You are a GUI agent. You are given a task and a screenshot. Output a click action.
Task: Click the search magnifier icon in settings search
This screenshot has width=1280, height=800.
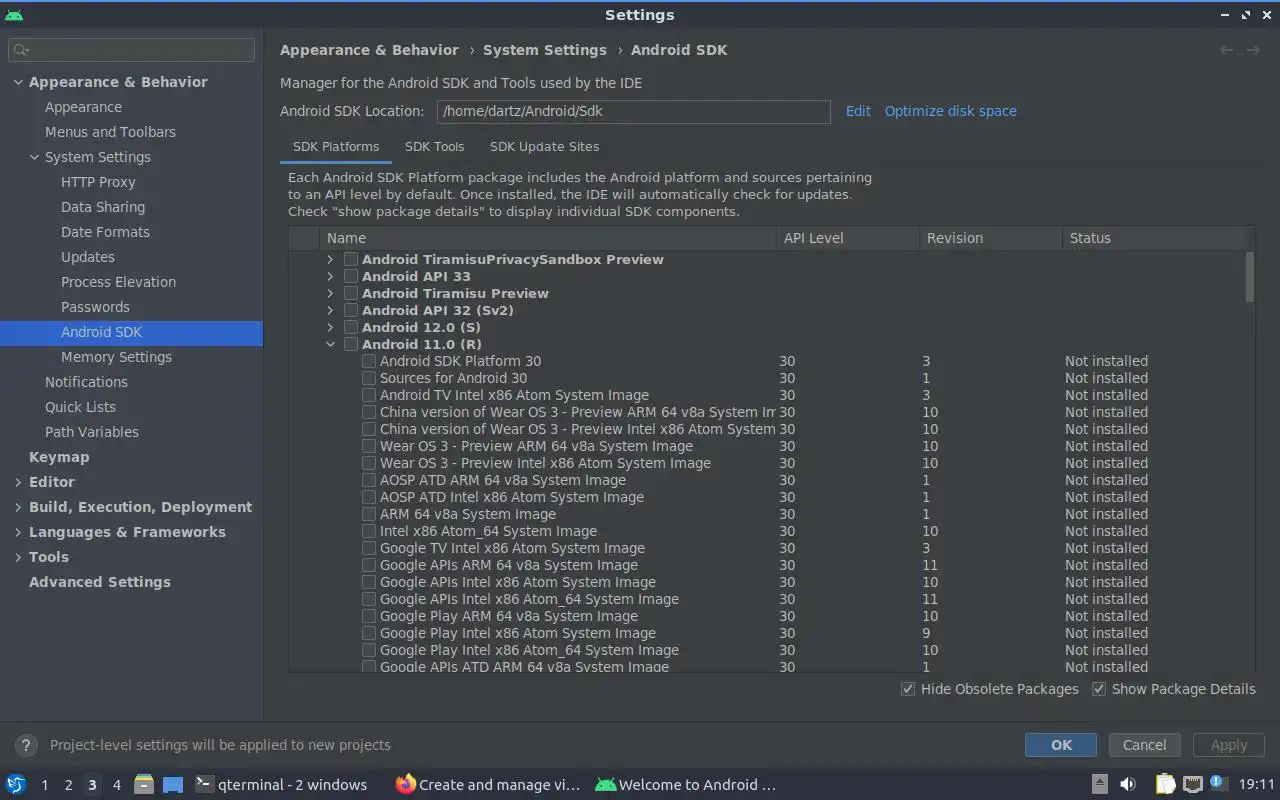click(21, 49)
